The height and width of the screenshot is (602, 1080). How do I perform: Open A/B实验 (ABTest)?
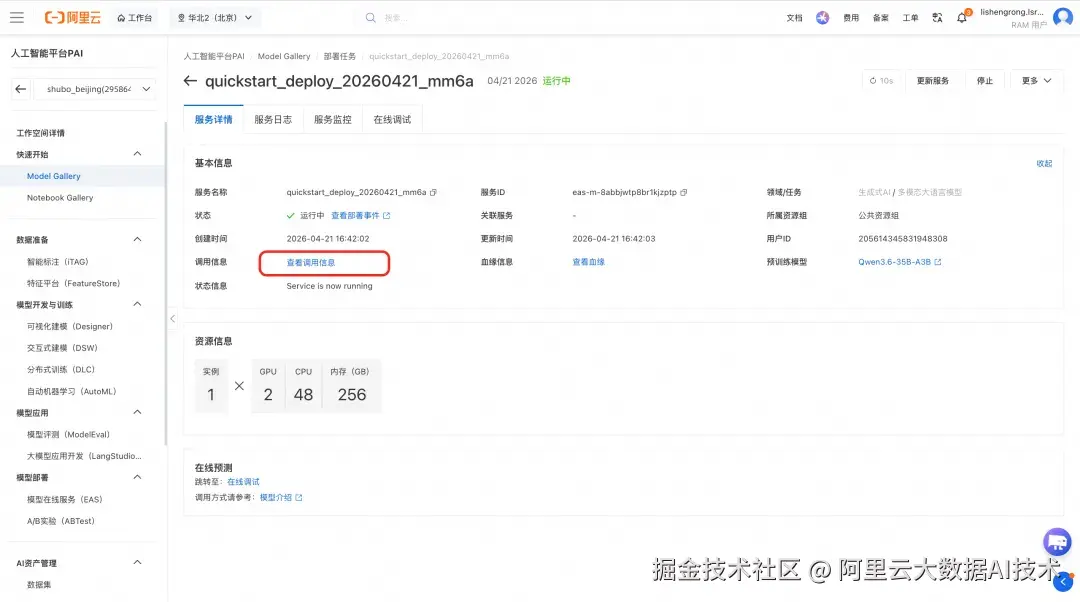click(61, 521)
